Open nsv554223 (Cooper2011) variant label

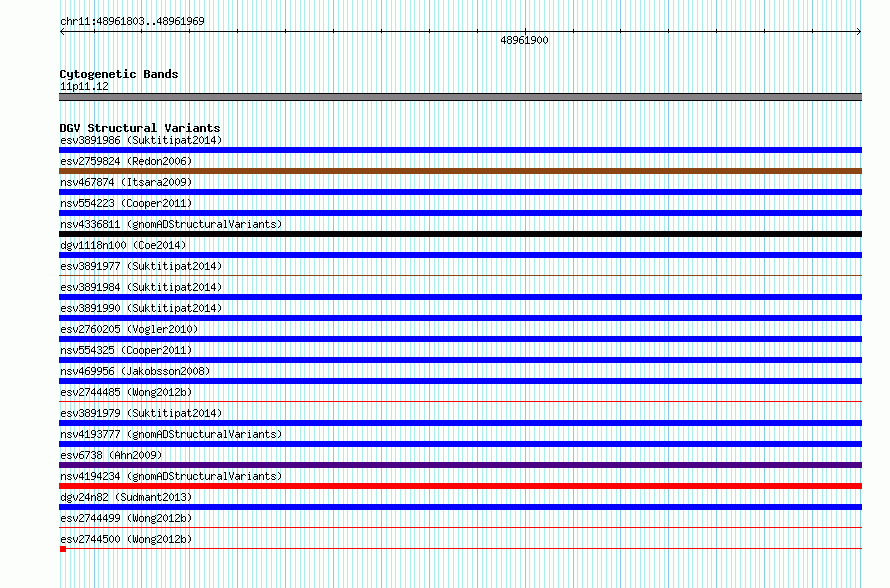click(x=126, y=203)
